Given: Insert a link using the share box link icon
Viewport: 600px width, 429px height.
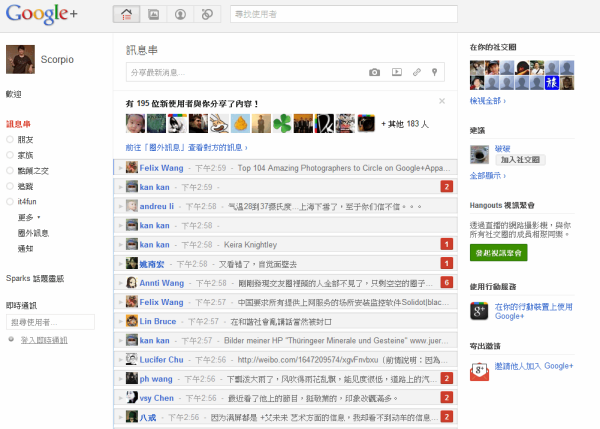Looking at the screenshot, I should (416, 72).
